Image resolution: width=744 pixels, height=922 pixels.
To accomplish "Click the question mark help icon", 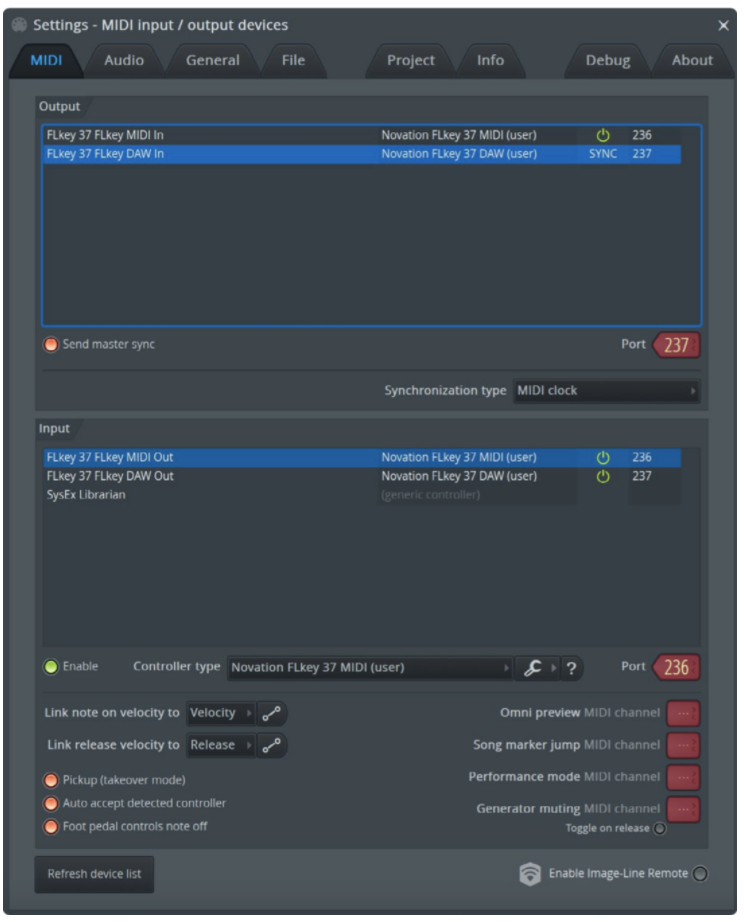I will tap(571, 668).
